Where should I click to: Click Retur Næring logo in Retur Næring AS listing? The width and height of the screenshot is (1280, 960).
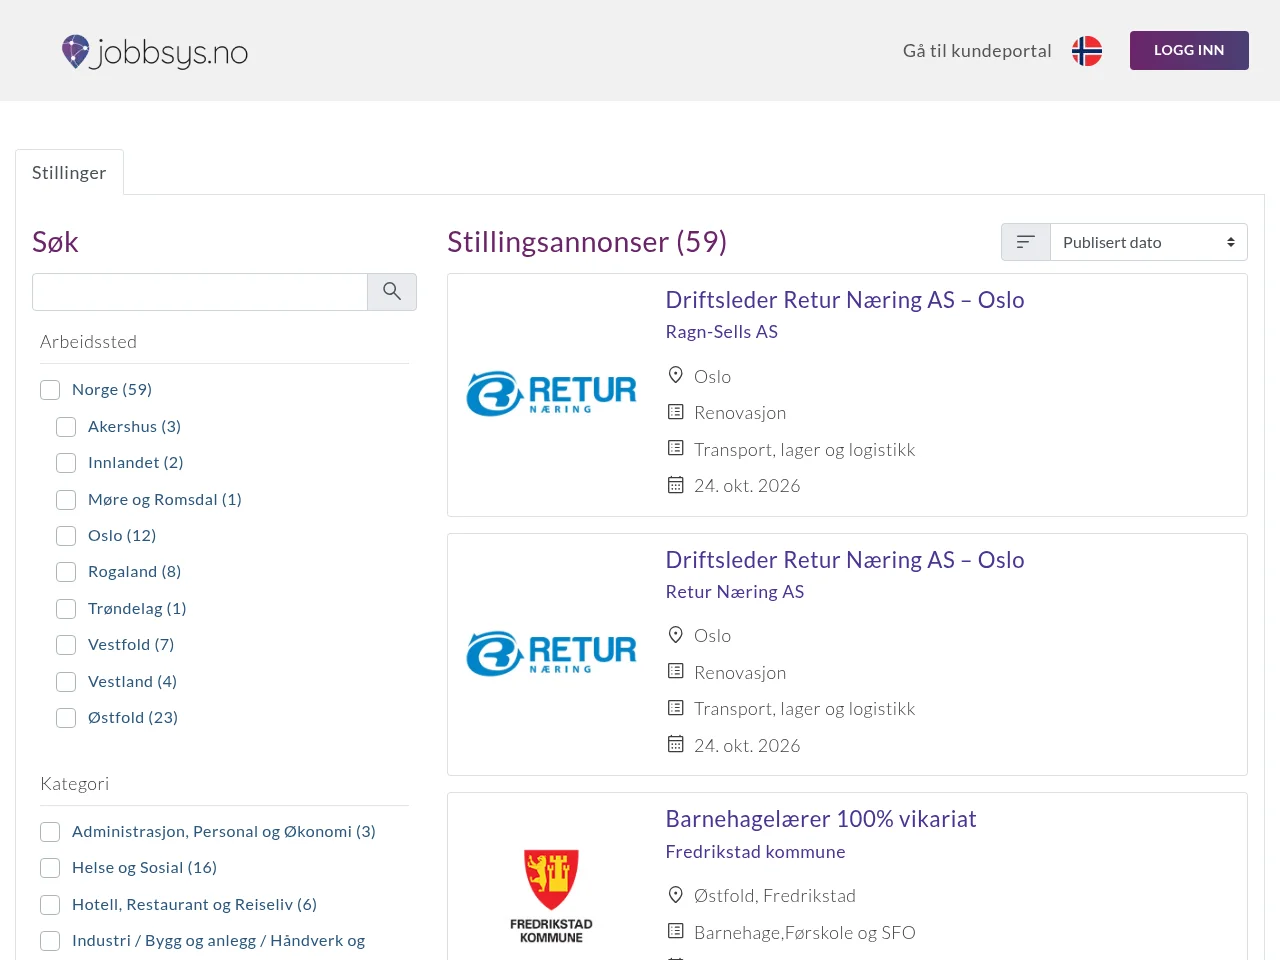coord(551,654)
